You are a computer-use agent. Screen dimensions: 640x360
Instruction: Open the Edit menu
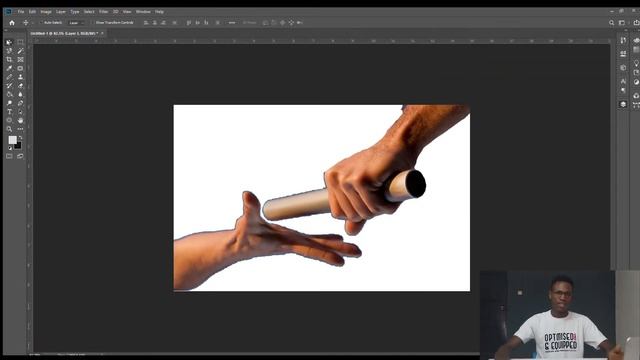pyautogui.click(x=32, y=12)
